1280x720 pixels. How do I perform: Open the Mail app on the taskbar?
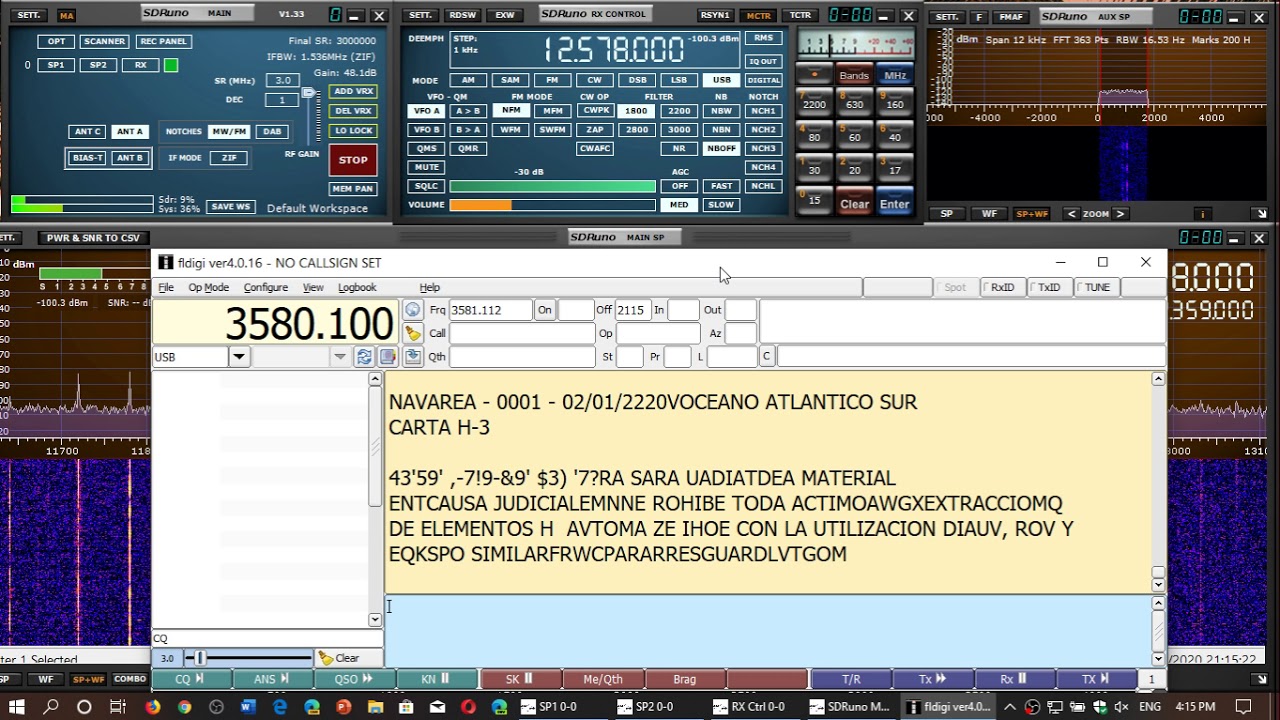click(440, 707)
